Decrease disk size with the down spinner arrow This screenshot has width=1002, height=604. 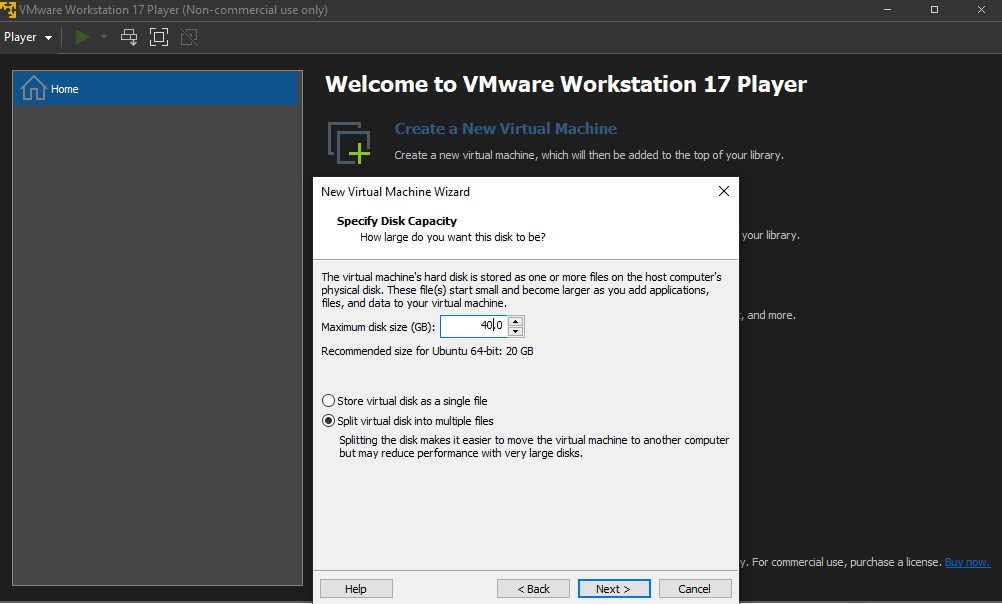point(516,331)
